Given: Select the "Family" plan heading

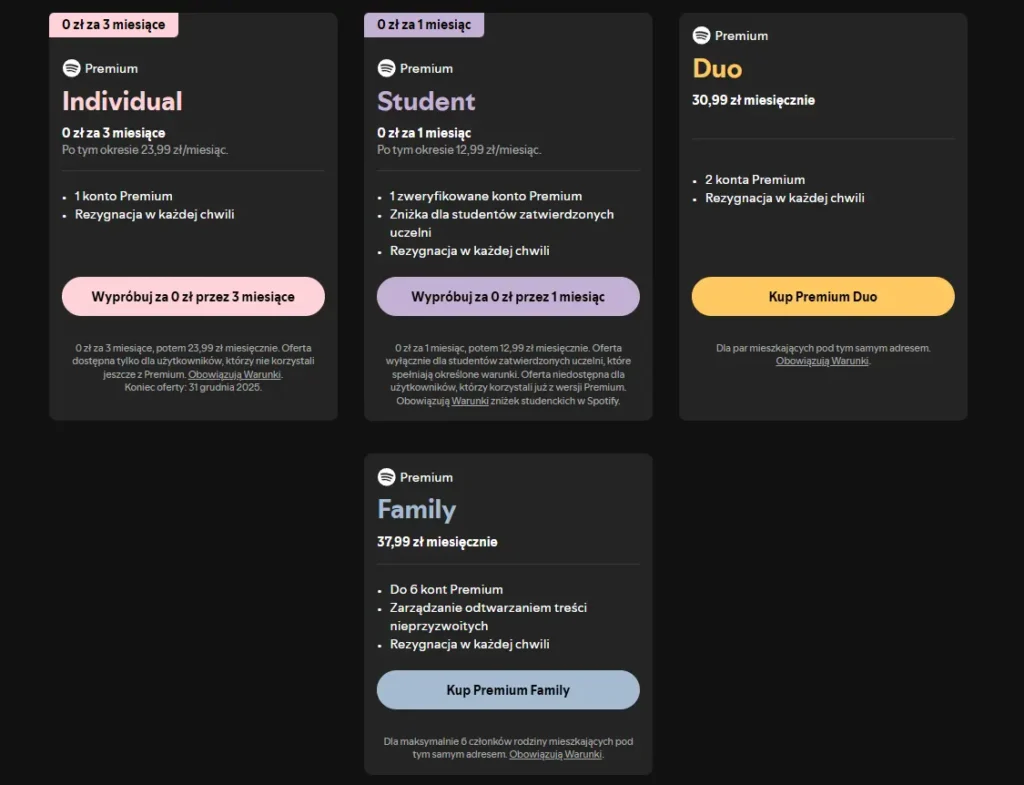Looking at the screenshot, I should click(416, 510).
